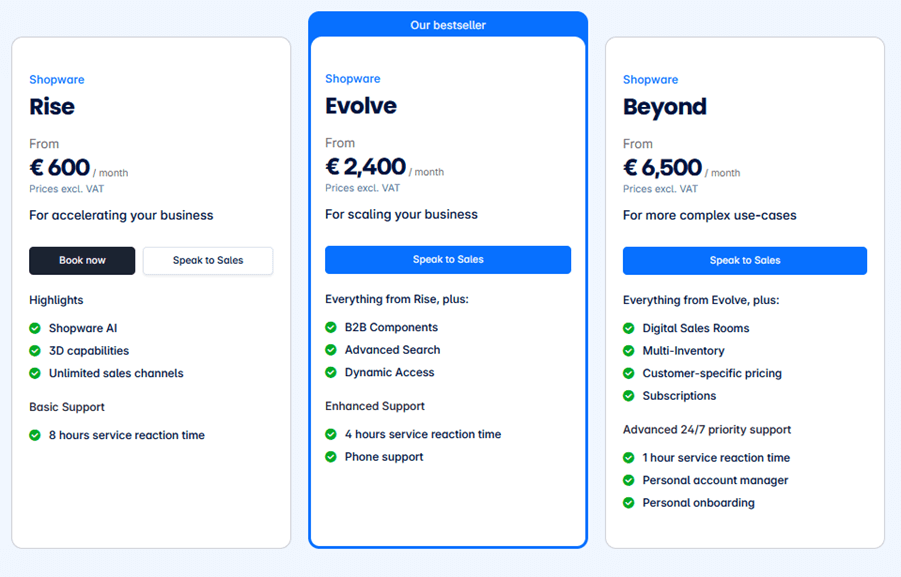Screen dimensions: 901x577
Task: Click the Shopware label above Rise
Action: tap(57, 80)
